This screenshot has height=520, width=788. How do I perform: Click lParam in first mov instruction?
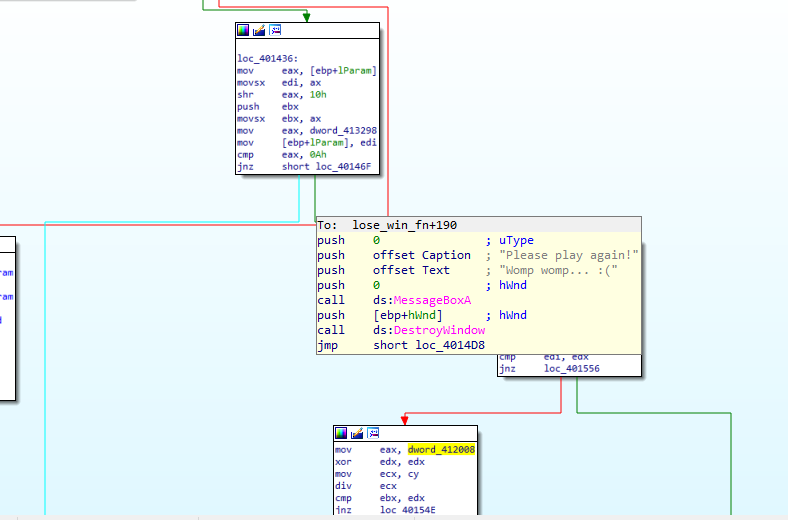tap(356, 70)
